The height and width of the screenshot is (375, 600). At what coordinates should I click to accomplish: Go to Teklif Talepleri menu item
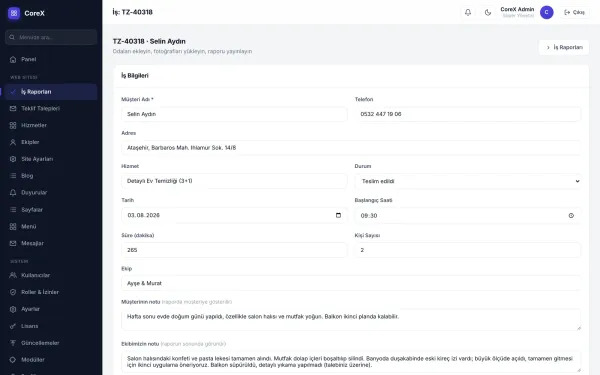(51, 108)
